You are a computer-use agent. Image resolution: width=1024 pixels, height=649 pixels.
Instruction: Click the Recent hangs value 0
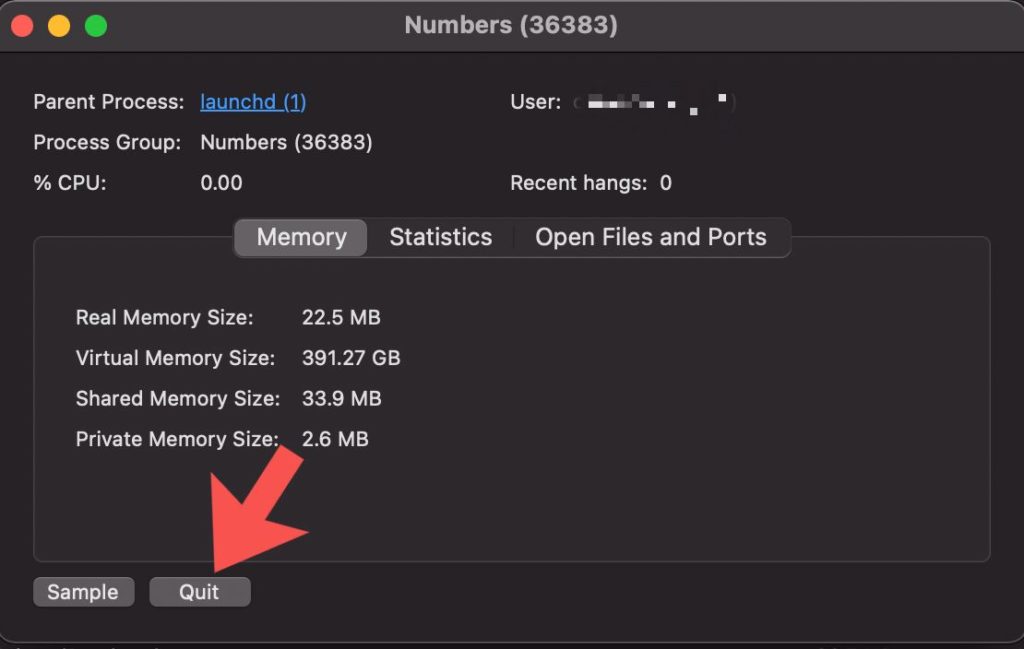tap(665, 183)
